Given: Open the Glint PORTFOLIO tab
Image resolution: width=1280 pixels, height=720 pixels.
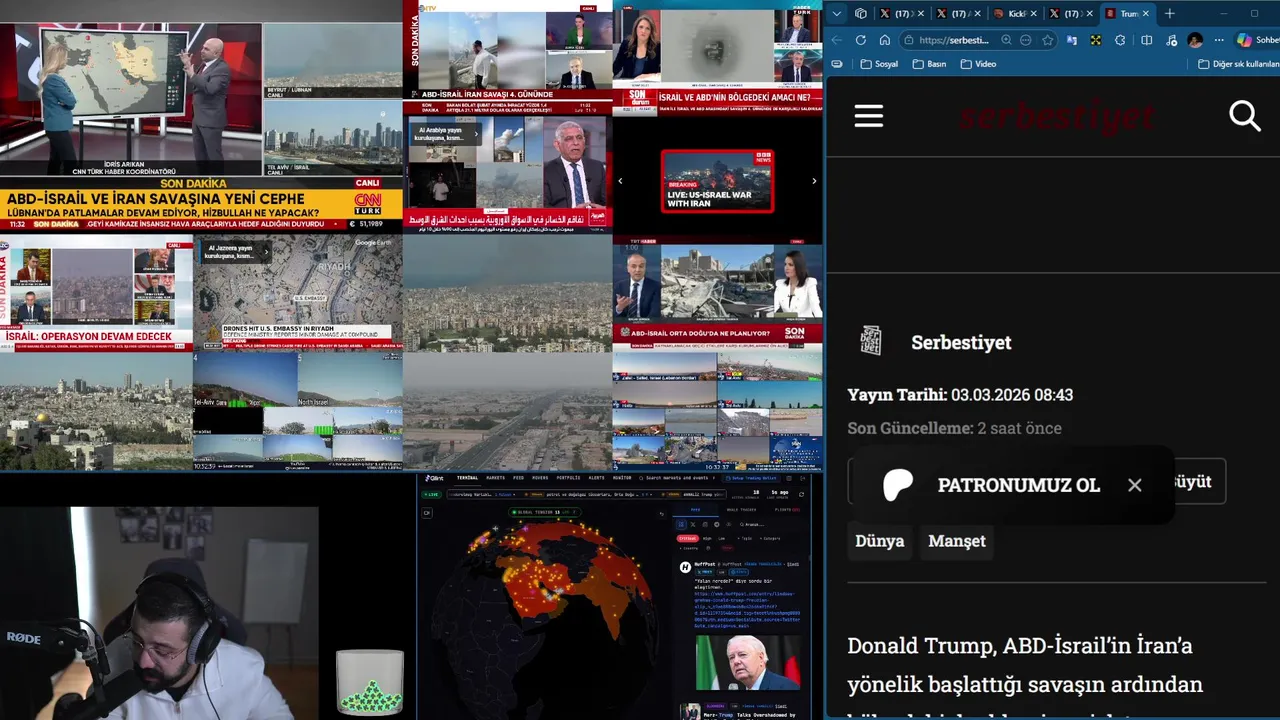Looking at the screenshot, I should coord(568,478).
